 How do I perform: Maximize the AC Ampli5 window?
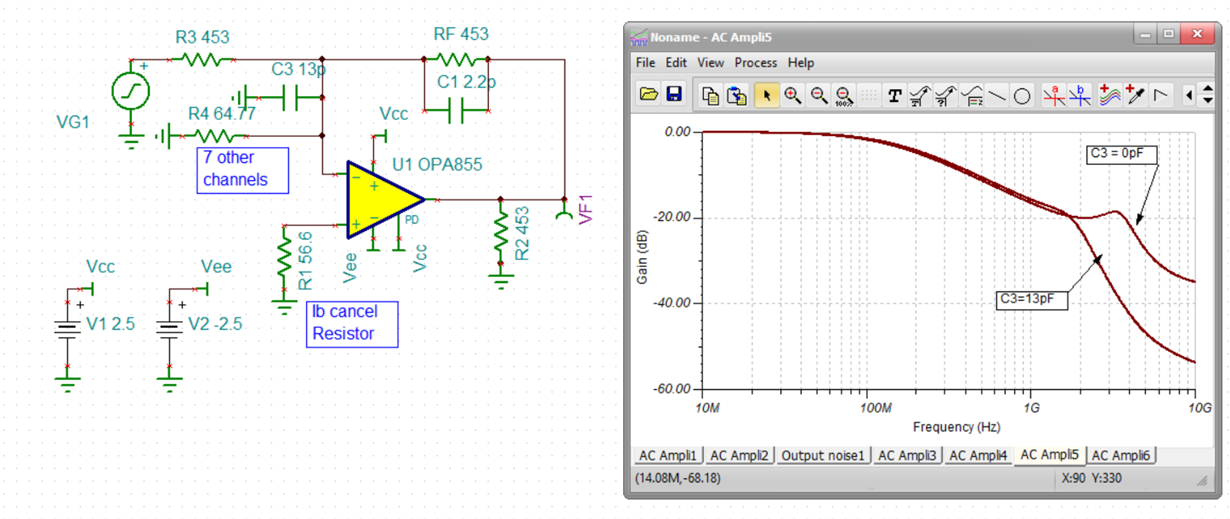[x=1166, y=36]
